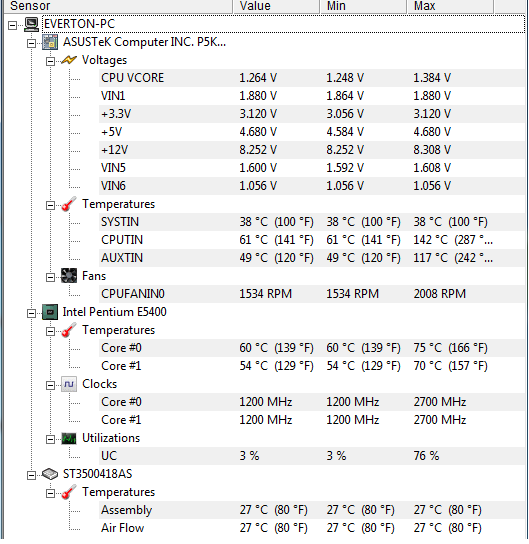Collapse the Intel Pentium E5400 node
The width and height of the screenshot is (529, 544).
31,313
